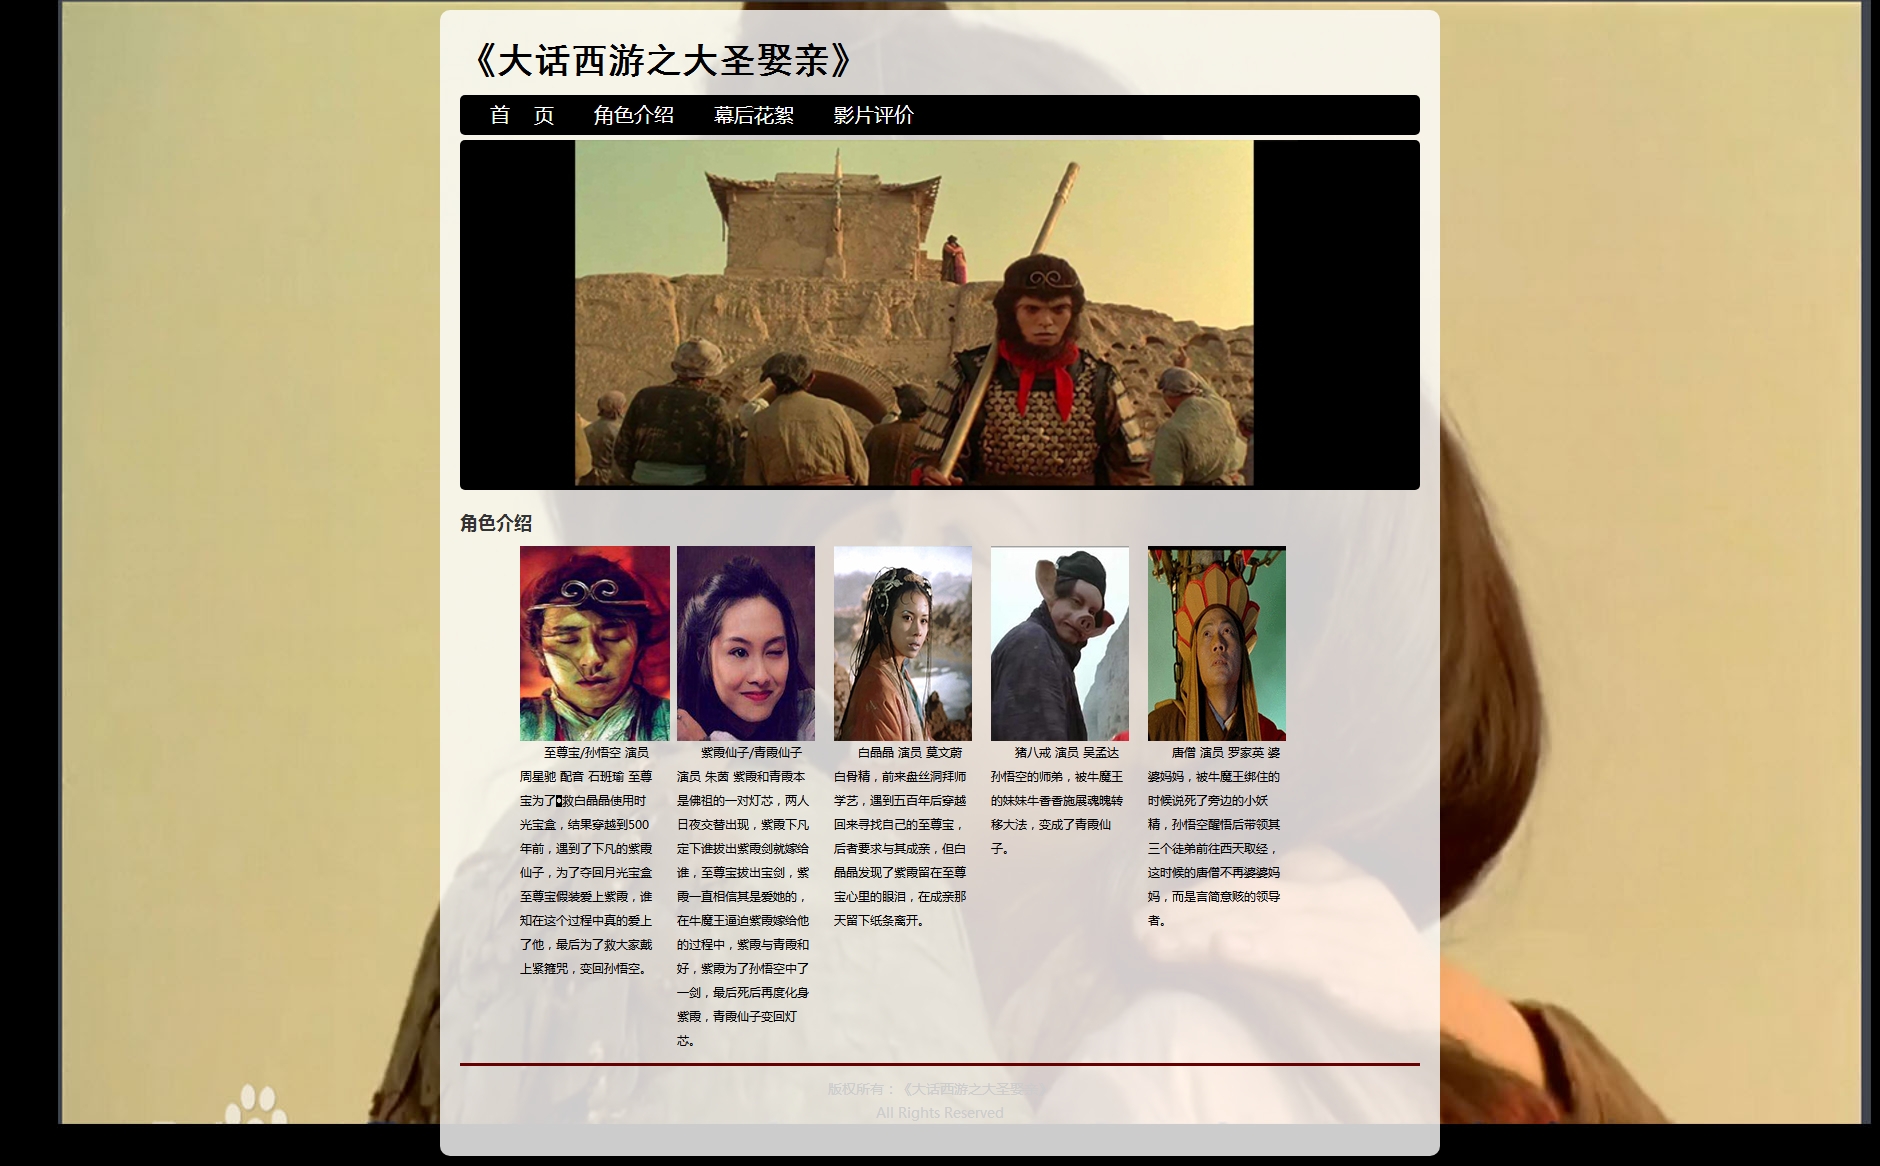Click the 角色介绍 section heading

[496, 523]
